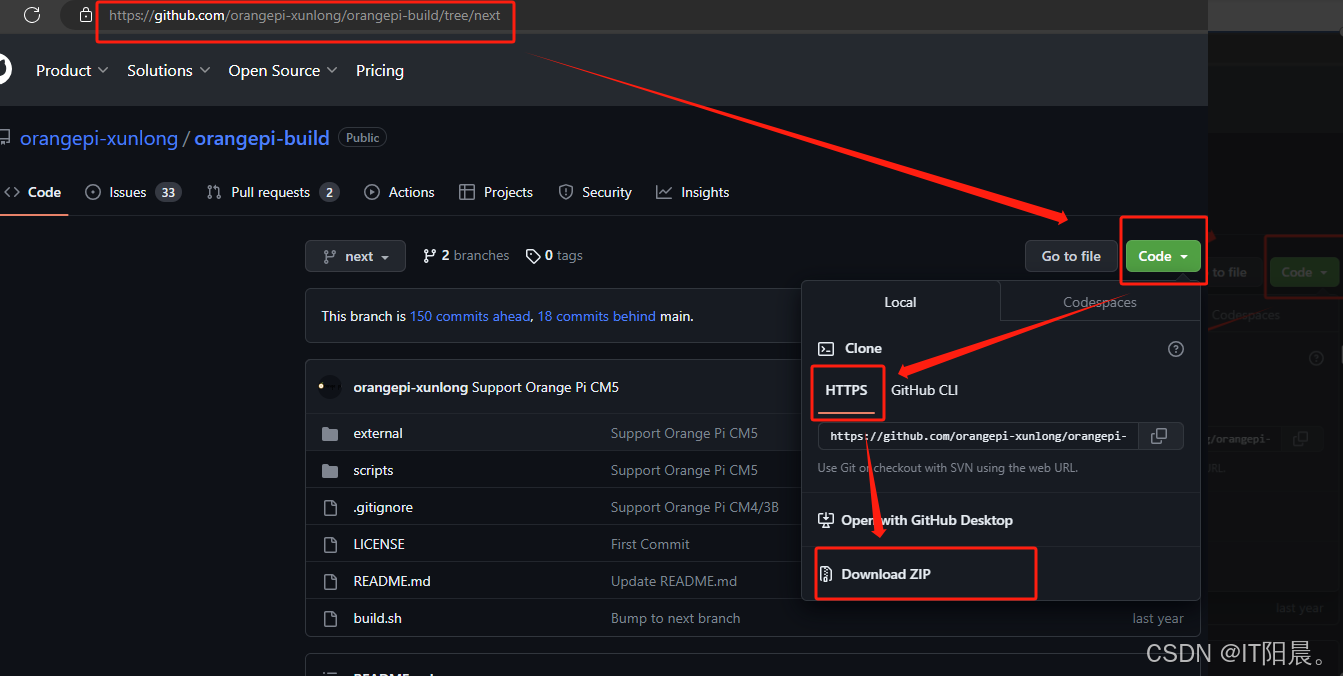Image resolution: width=1343 pixels, height=676 pixels.
Task: Switch to the Code tab
Action: click(x=33, y=192)
